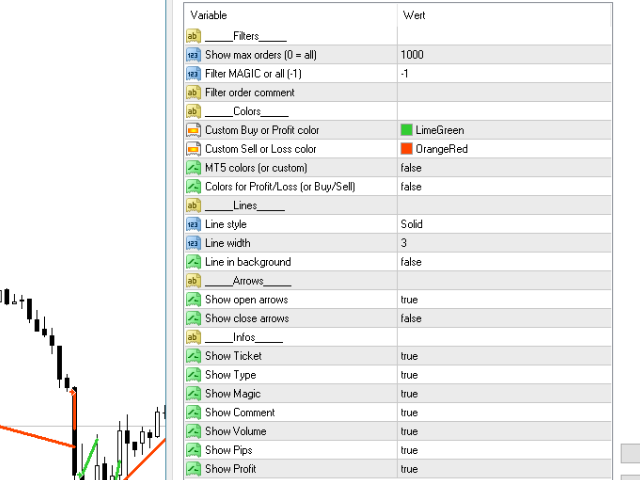Viewport: 640px width, 480px height.
Task: Click boolean icon for Show Profit
Action: pyautogui.click(x=193, y=469)
